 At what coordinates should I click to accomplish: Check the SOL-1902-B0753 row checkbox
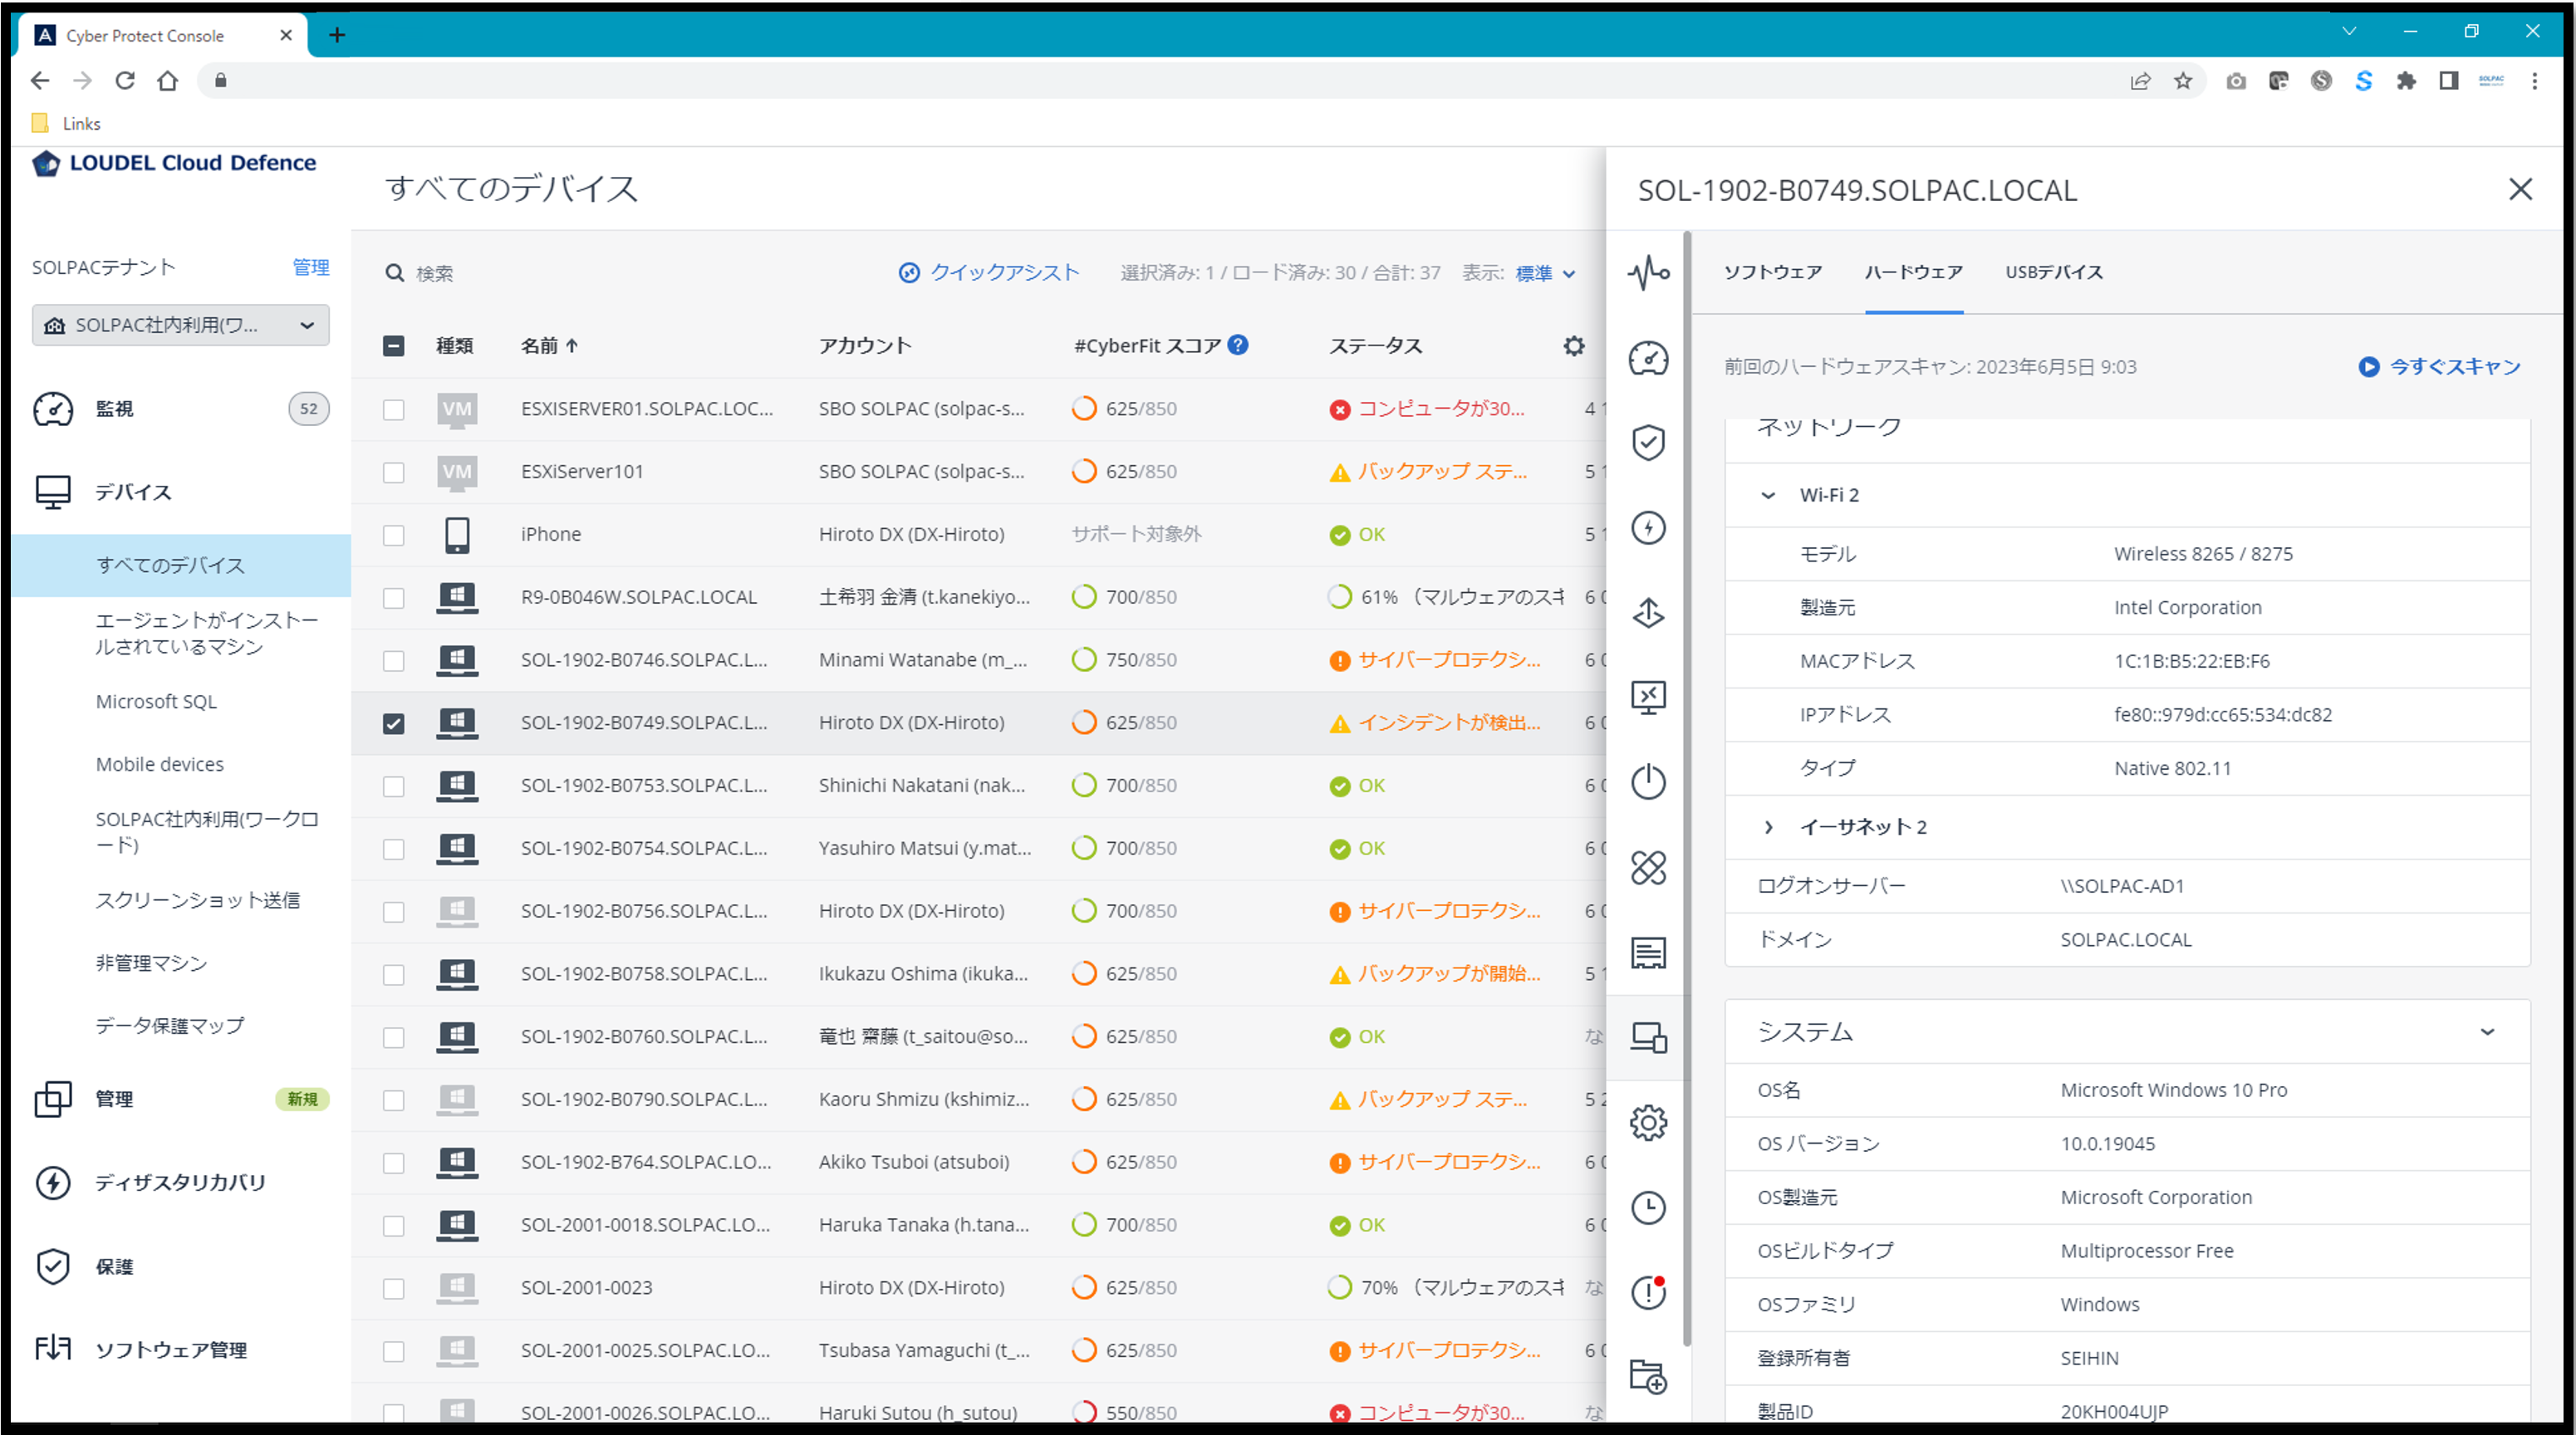[394, 786]
